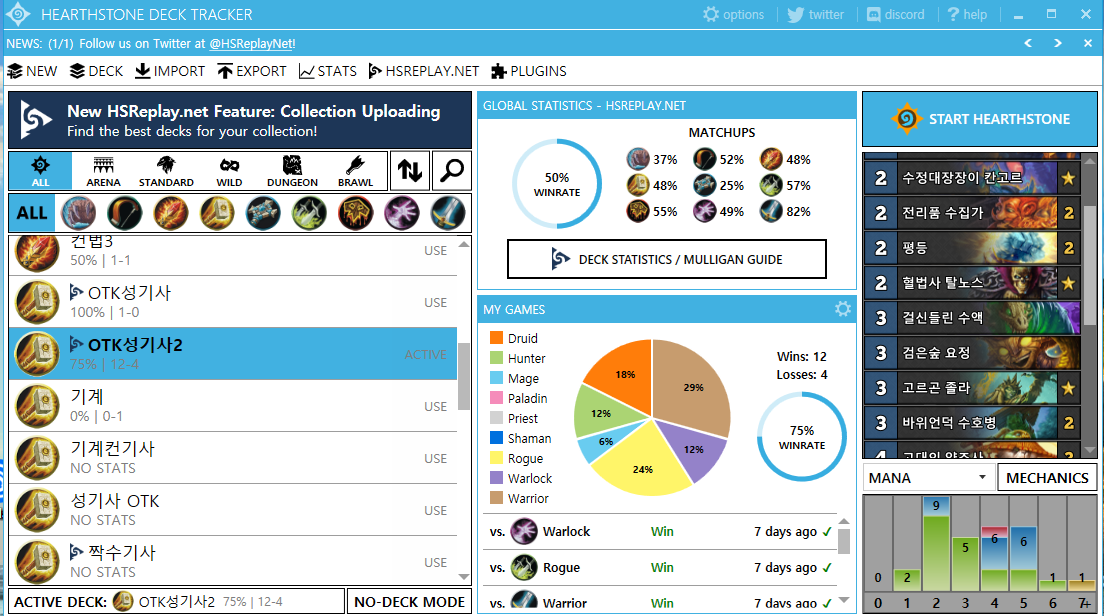
Task: Filter decks by Priest class icon
Action: pyautogui.click(x=263, y=213)
